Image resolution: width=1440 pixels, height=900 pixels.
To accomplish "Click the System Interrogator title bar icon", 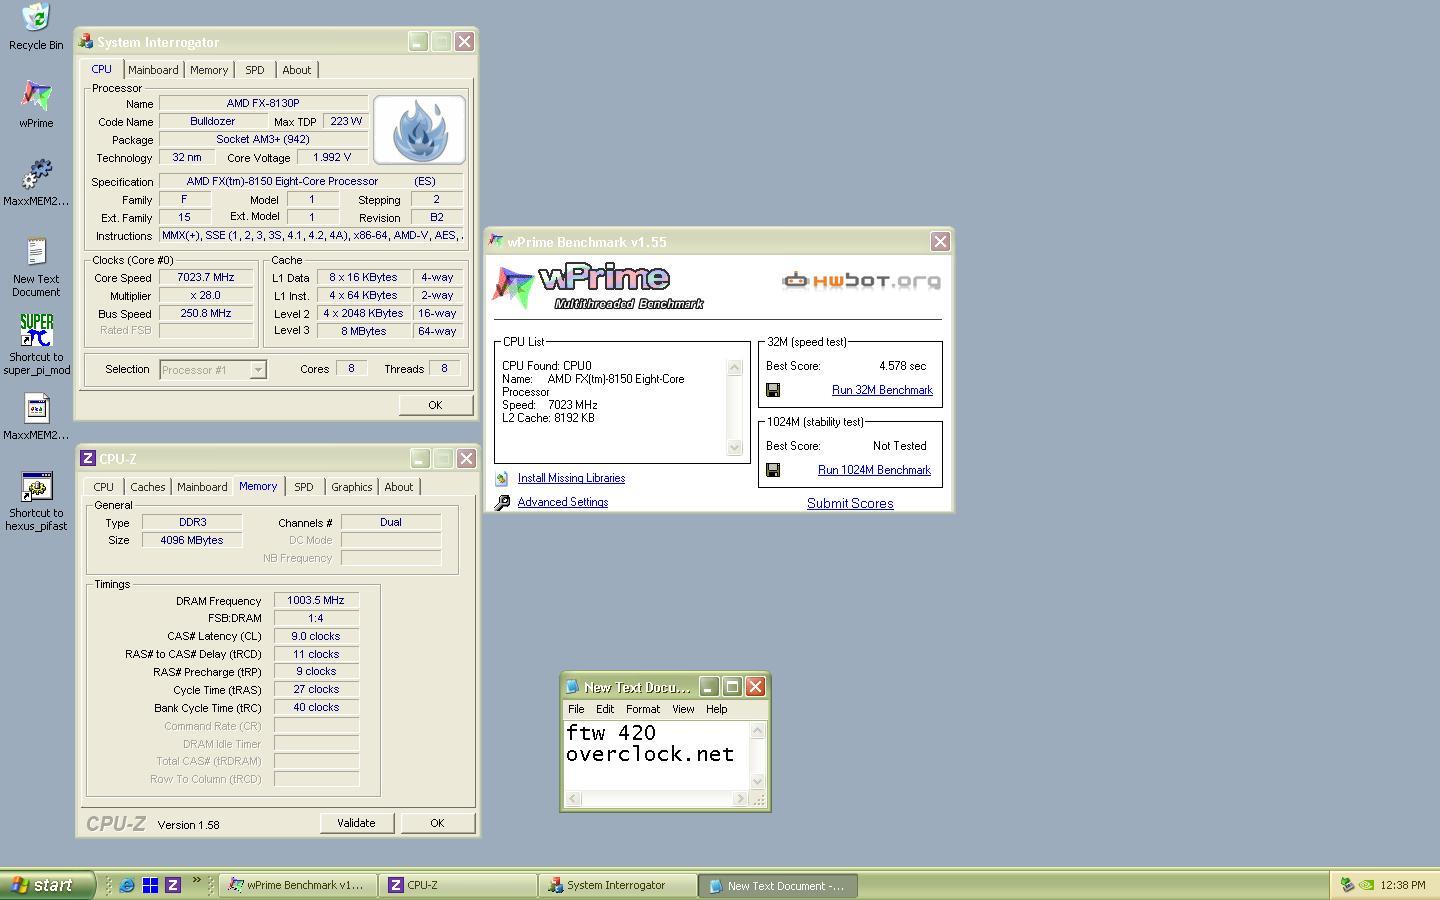I will (x=86, y=42).
